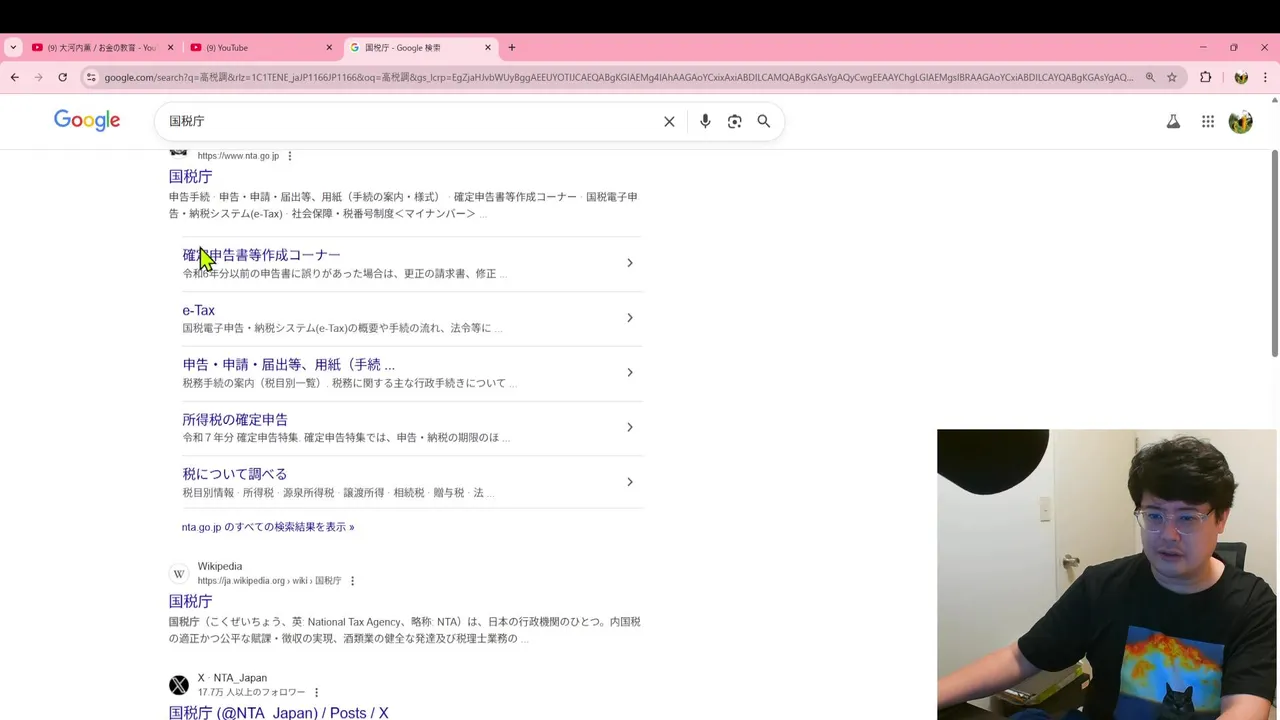Viewport: 1280px width, 720px height.
Task: Open the X NTA_Japan result favicon
Action: (179, 685)
